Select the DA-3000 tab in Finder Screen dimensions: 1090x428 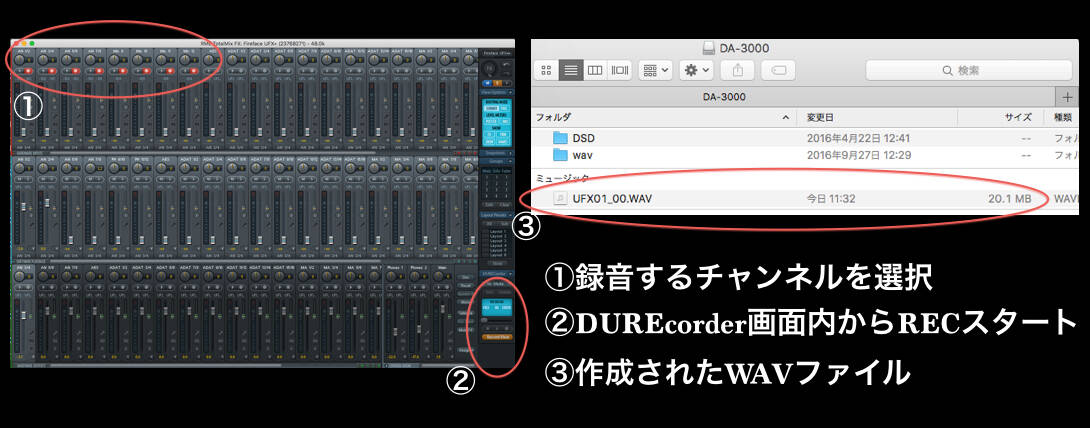(724, 97)
